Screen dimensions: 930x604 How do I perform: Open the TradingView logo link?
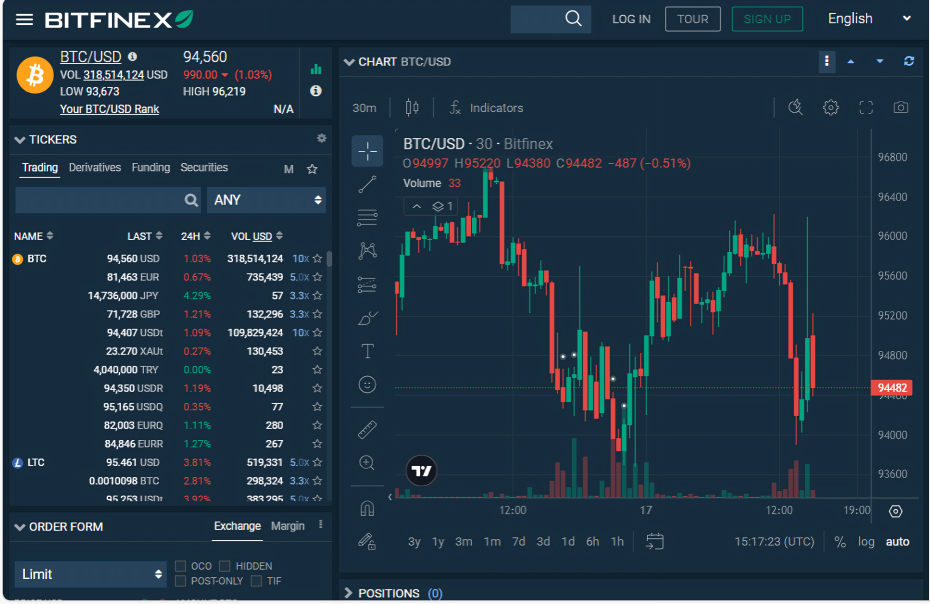click(421, 471)
